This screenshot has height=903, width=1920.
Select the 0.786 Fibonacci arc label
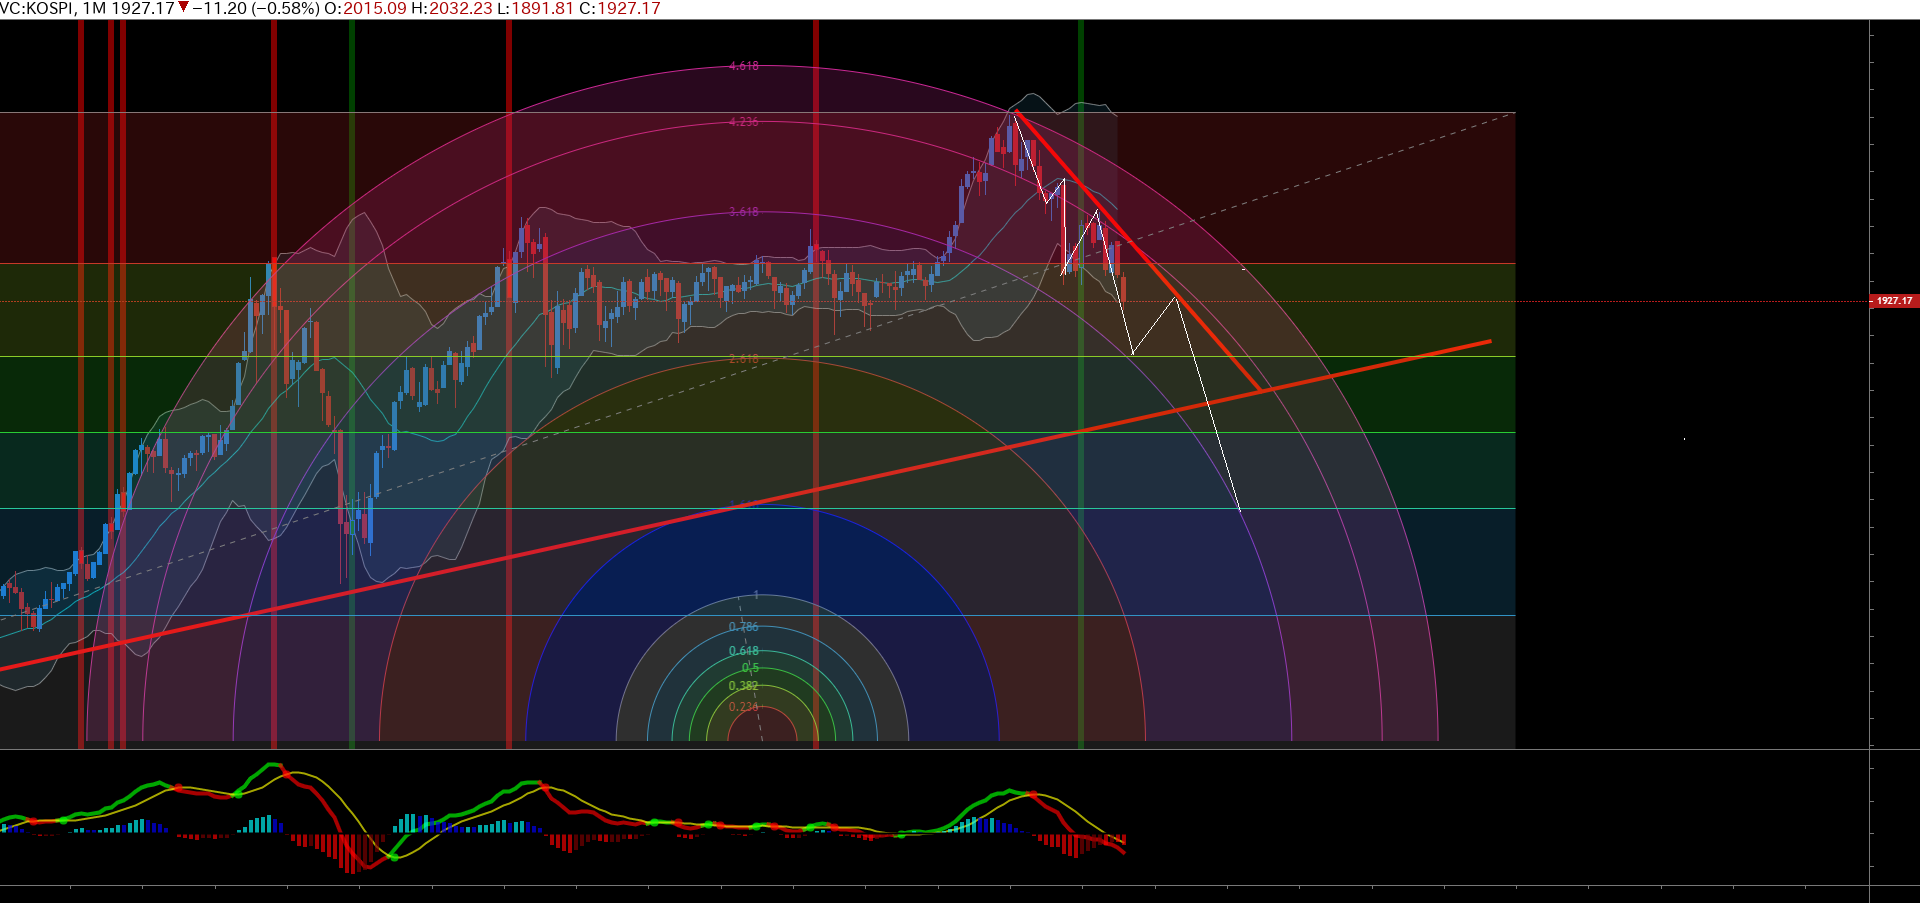pyautogui.click(x=743, y=627)
